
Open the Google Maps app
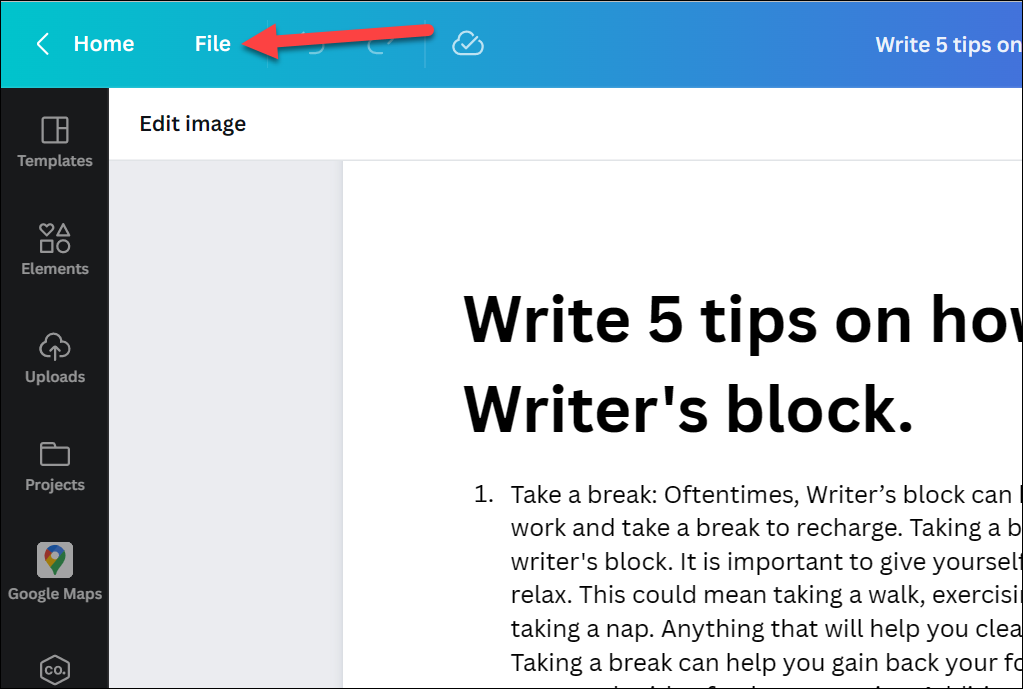(55, 572)
